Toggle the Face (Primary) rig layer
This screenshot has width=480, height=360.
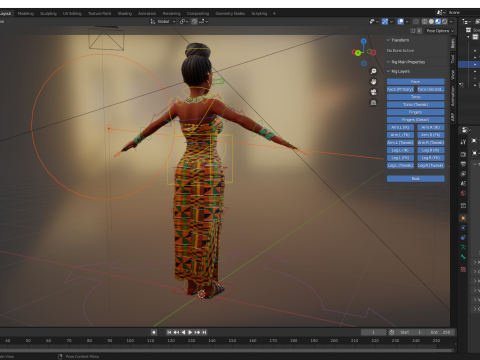pos(400,89)
